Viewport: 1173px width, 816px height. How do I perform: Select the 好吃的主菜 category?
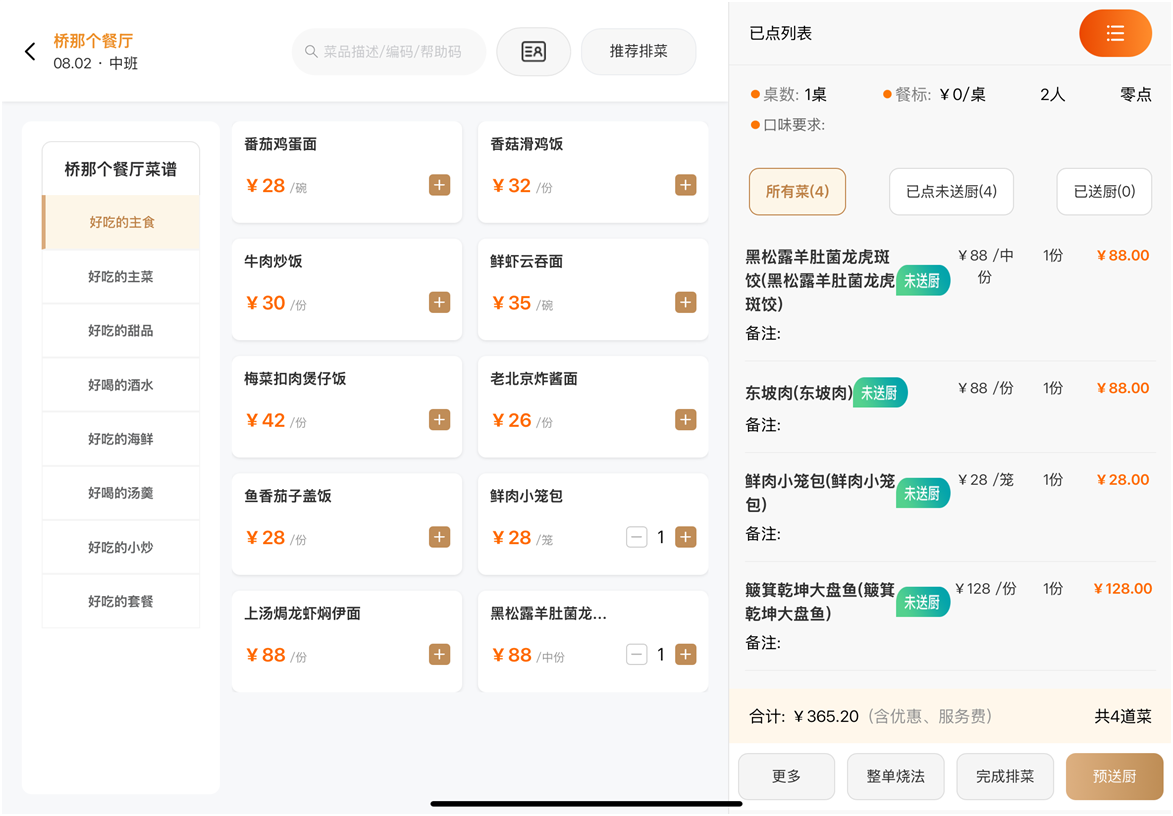click(121, 277)
